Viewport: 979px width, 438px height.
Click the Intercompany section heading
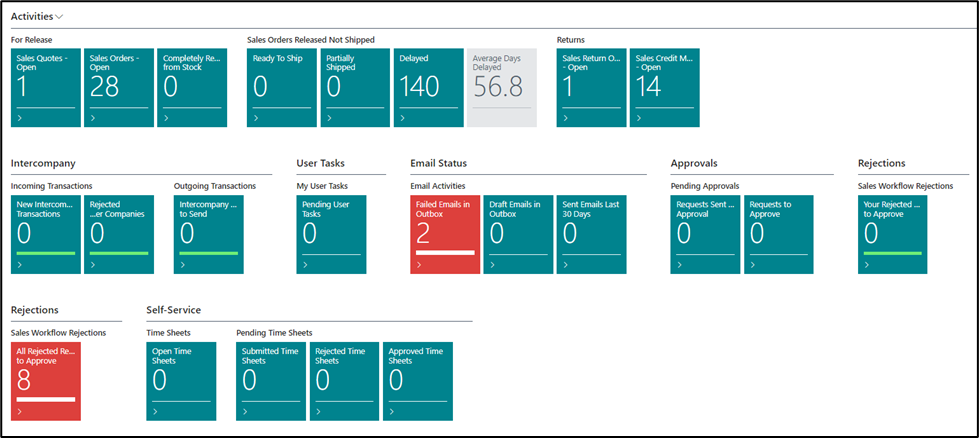point(43,163)
